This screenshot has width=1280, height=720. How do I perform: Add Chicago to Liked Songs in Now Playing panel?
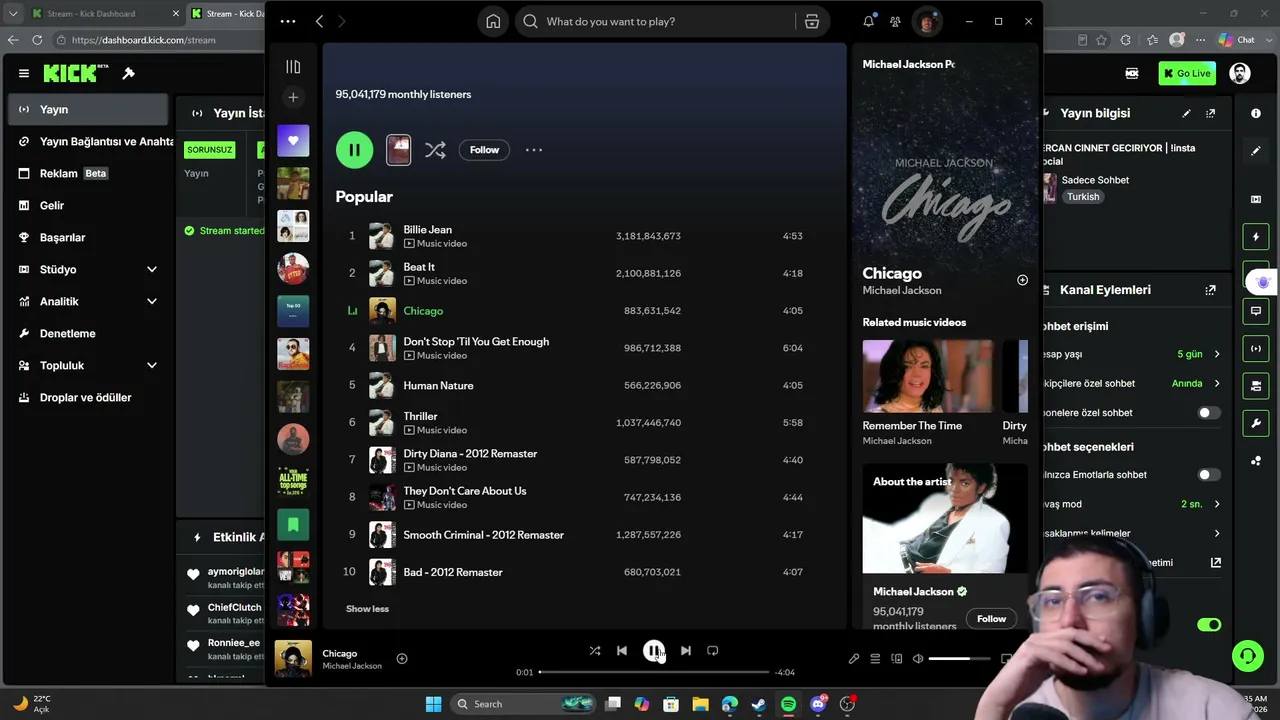pyautogui.click(x=1022, y=280)
